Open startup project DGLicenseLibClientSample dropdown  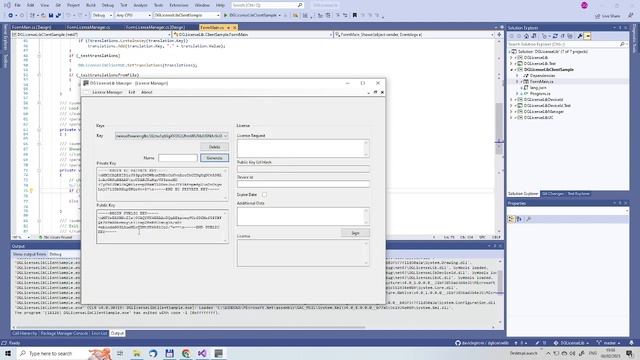(187, 15)
